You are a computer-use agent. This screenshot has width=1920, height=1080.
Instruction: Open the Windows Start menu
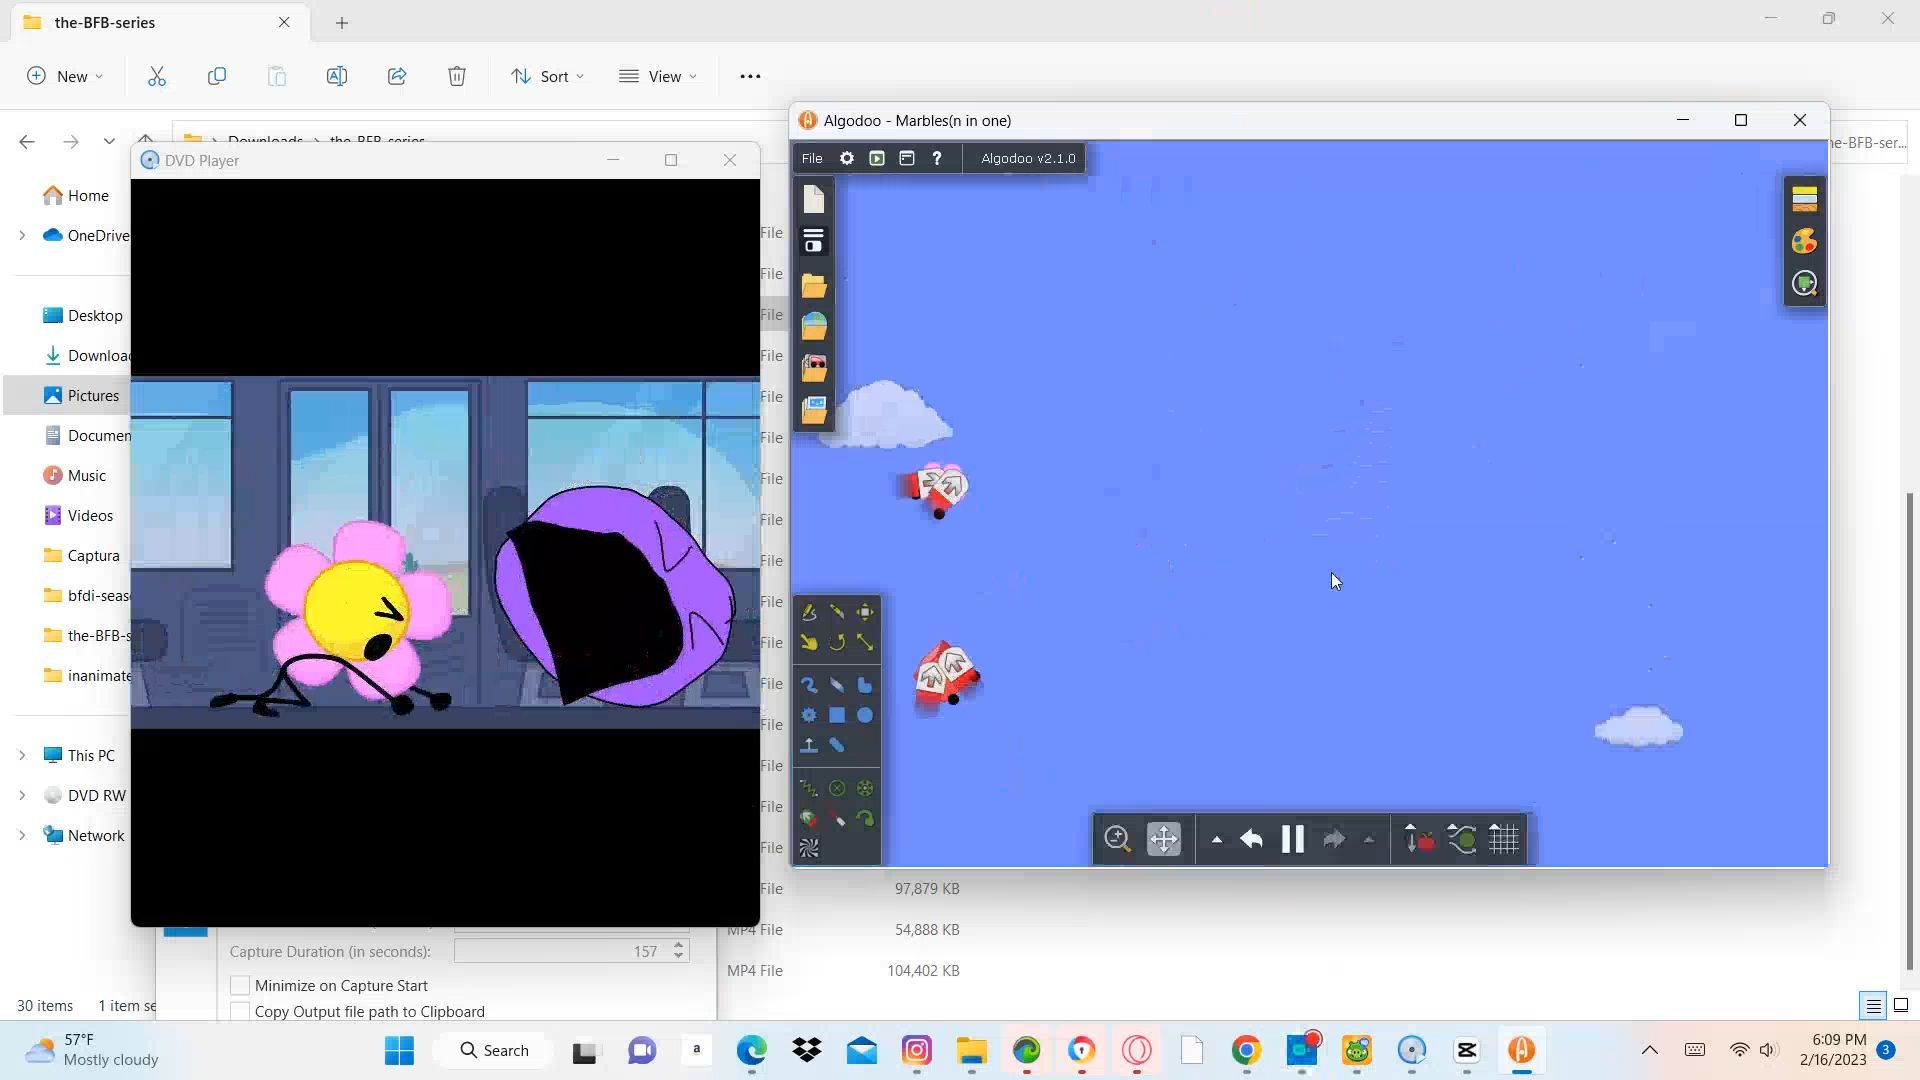[x=399, y=1050]
